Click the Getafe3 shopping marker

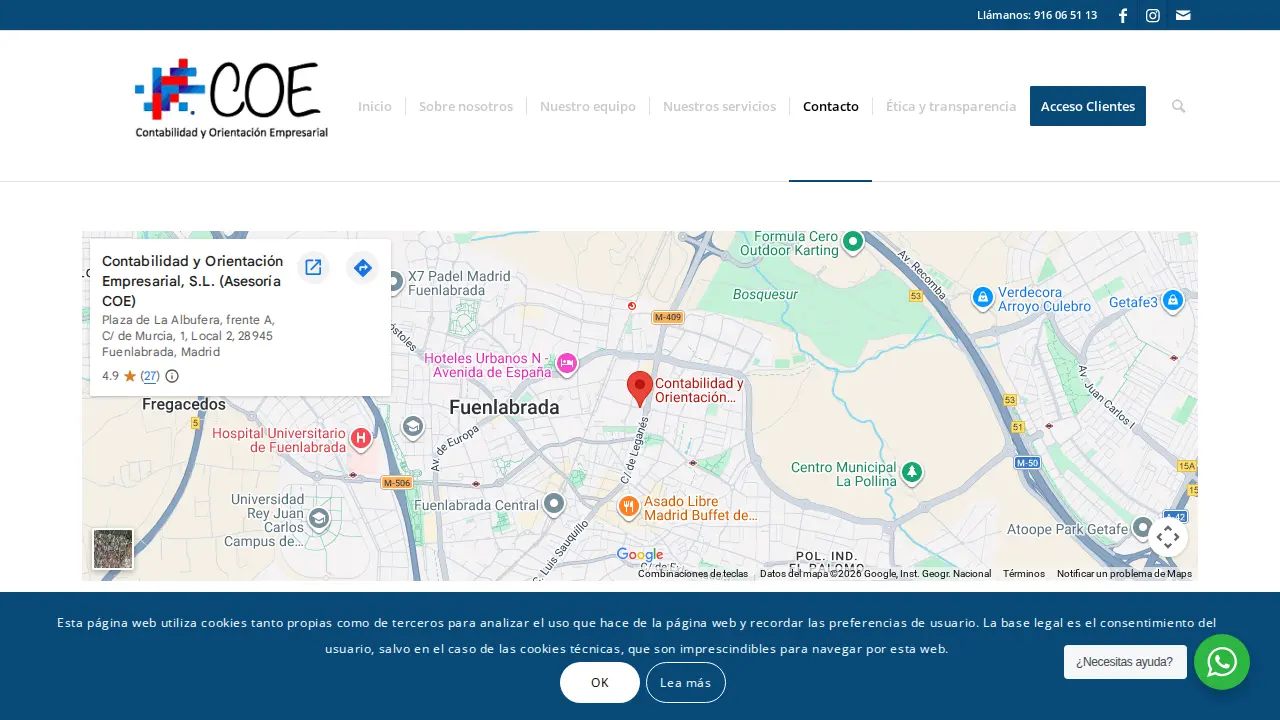[1173, 300]
